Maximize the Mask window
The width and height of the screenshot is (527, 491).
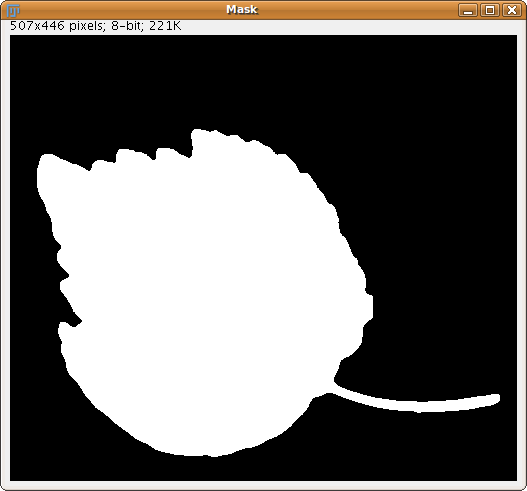point(490,10)
